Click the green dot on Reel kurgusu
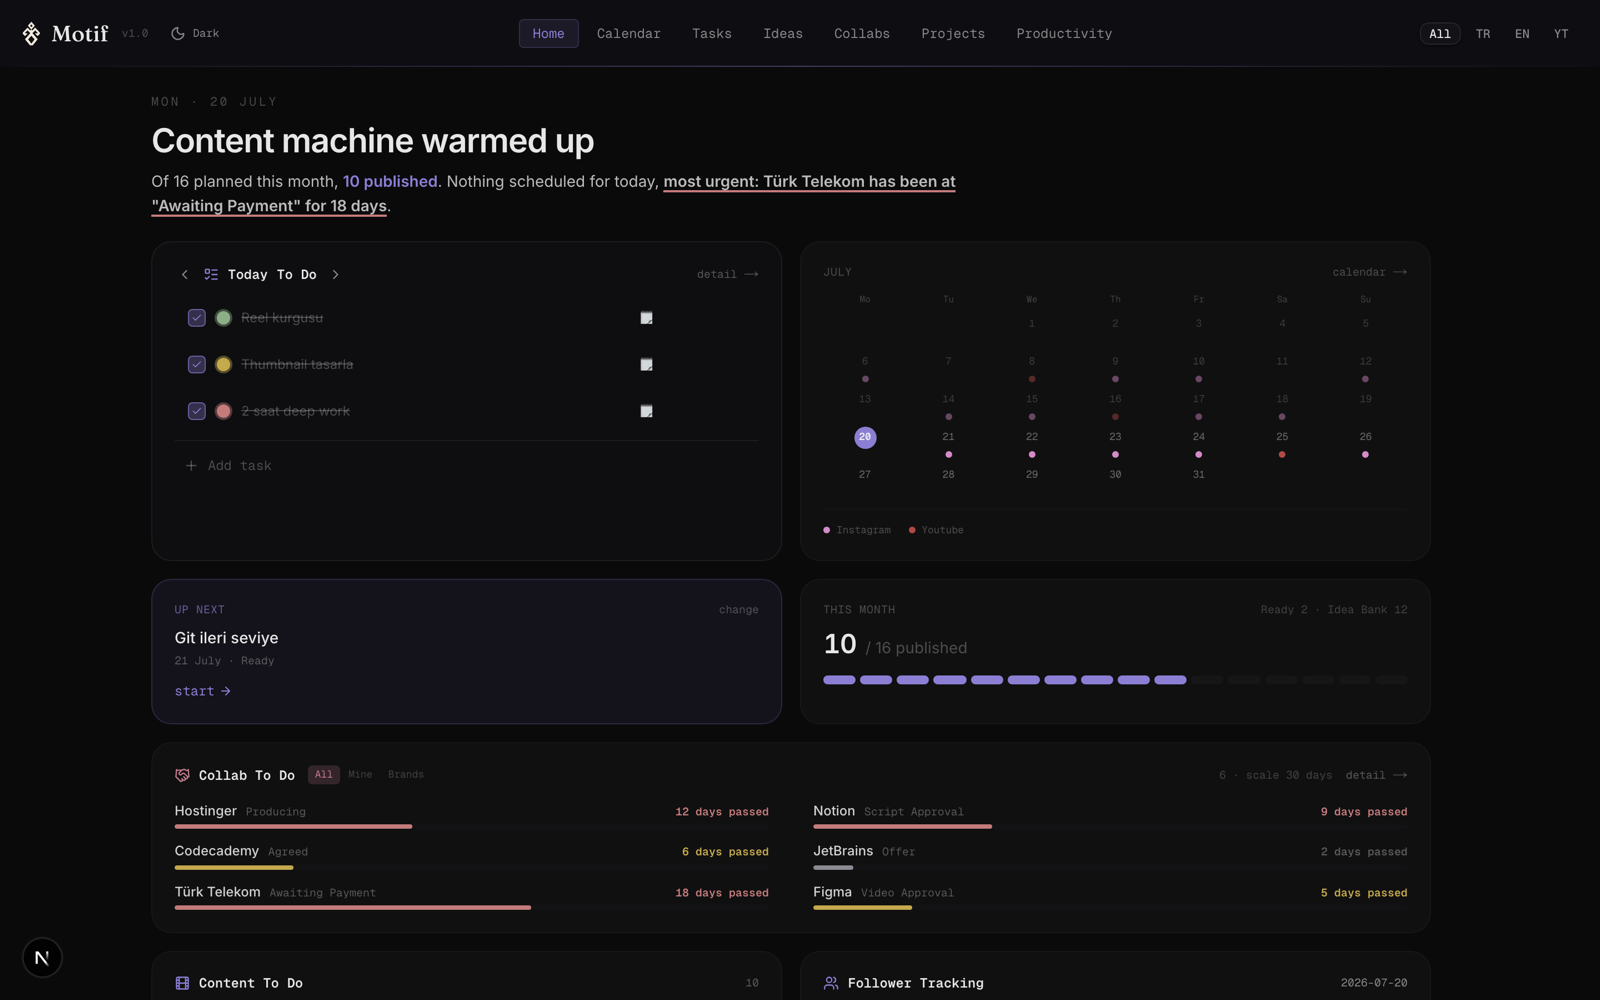 (x=224, y=318)
